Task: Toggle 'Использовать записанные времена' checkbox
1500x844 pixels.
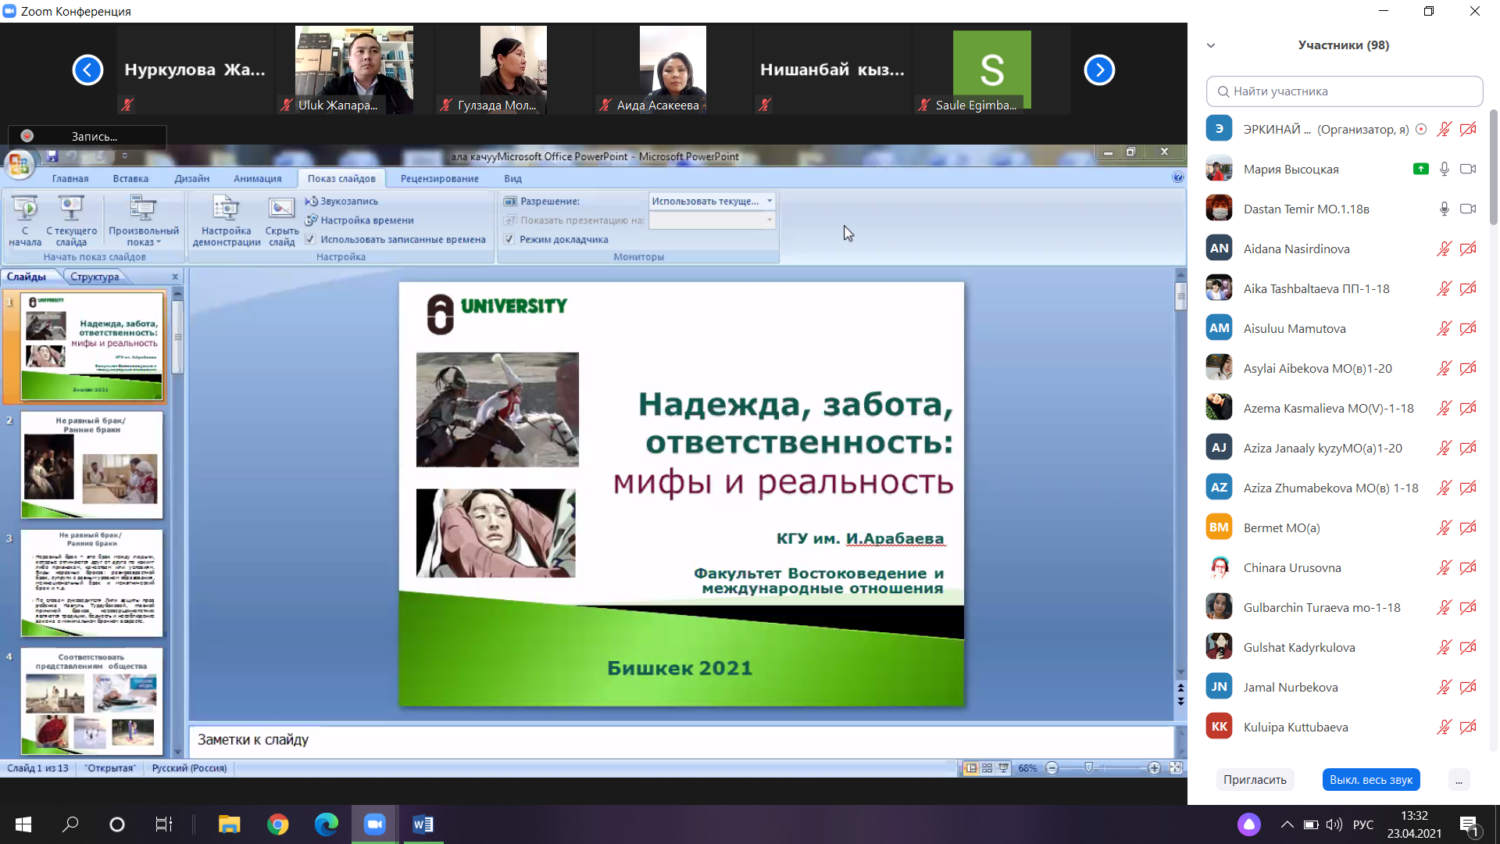Action: (x=311, y=239)
